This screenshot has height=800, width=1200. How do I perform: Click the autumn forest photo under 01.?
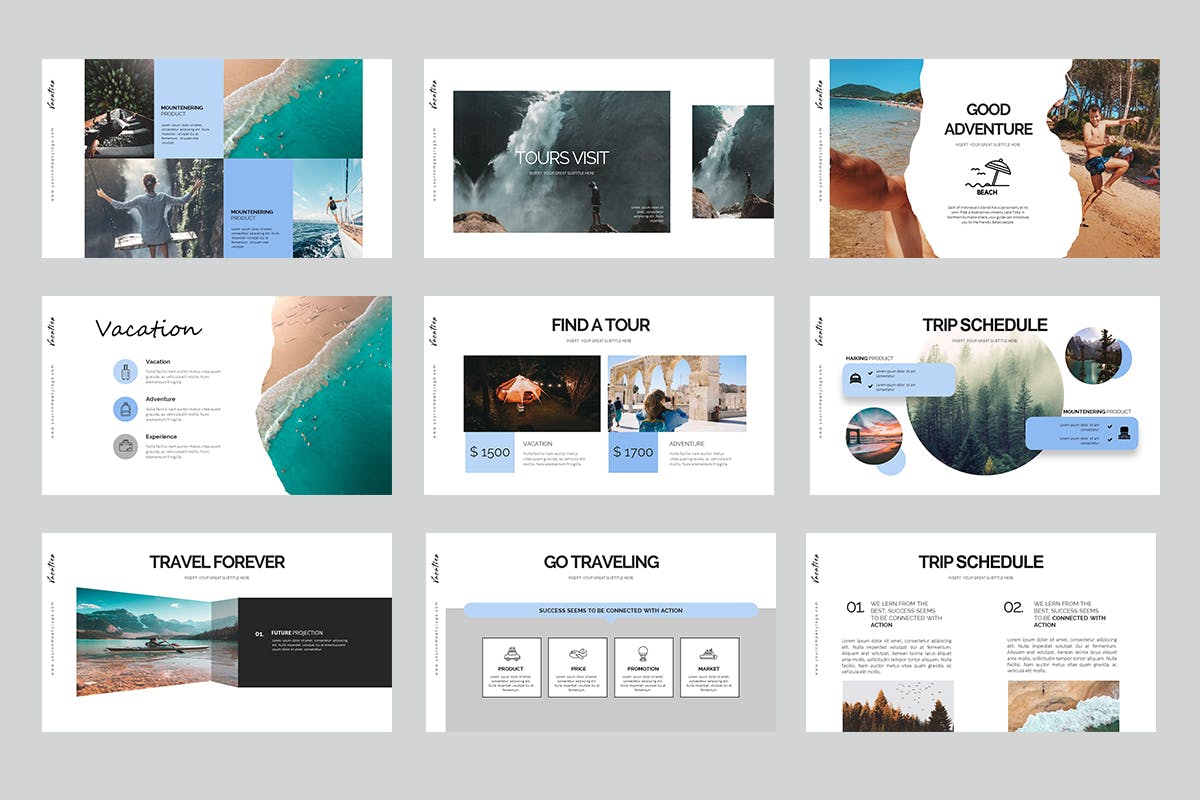pos(898,706)
